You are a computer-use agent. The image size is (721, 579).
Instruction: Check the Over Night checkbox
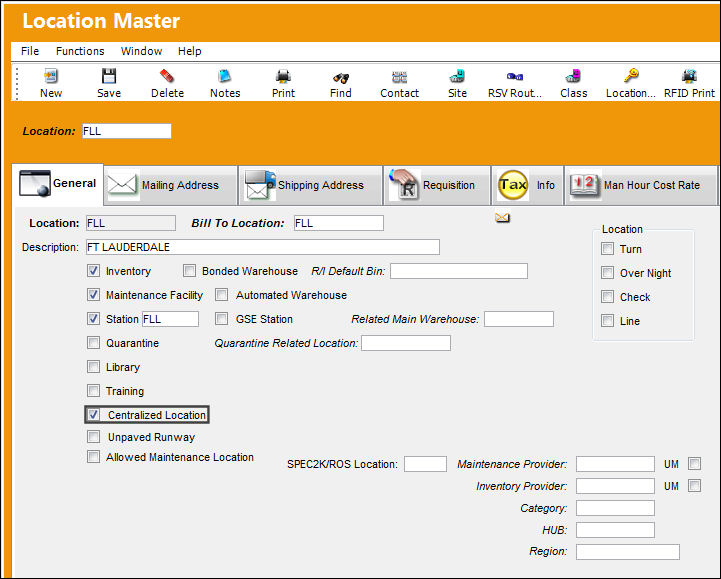click(x=607, y=273)
